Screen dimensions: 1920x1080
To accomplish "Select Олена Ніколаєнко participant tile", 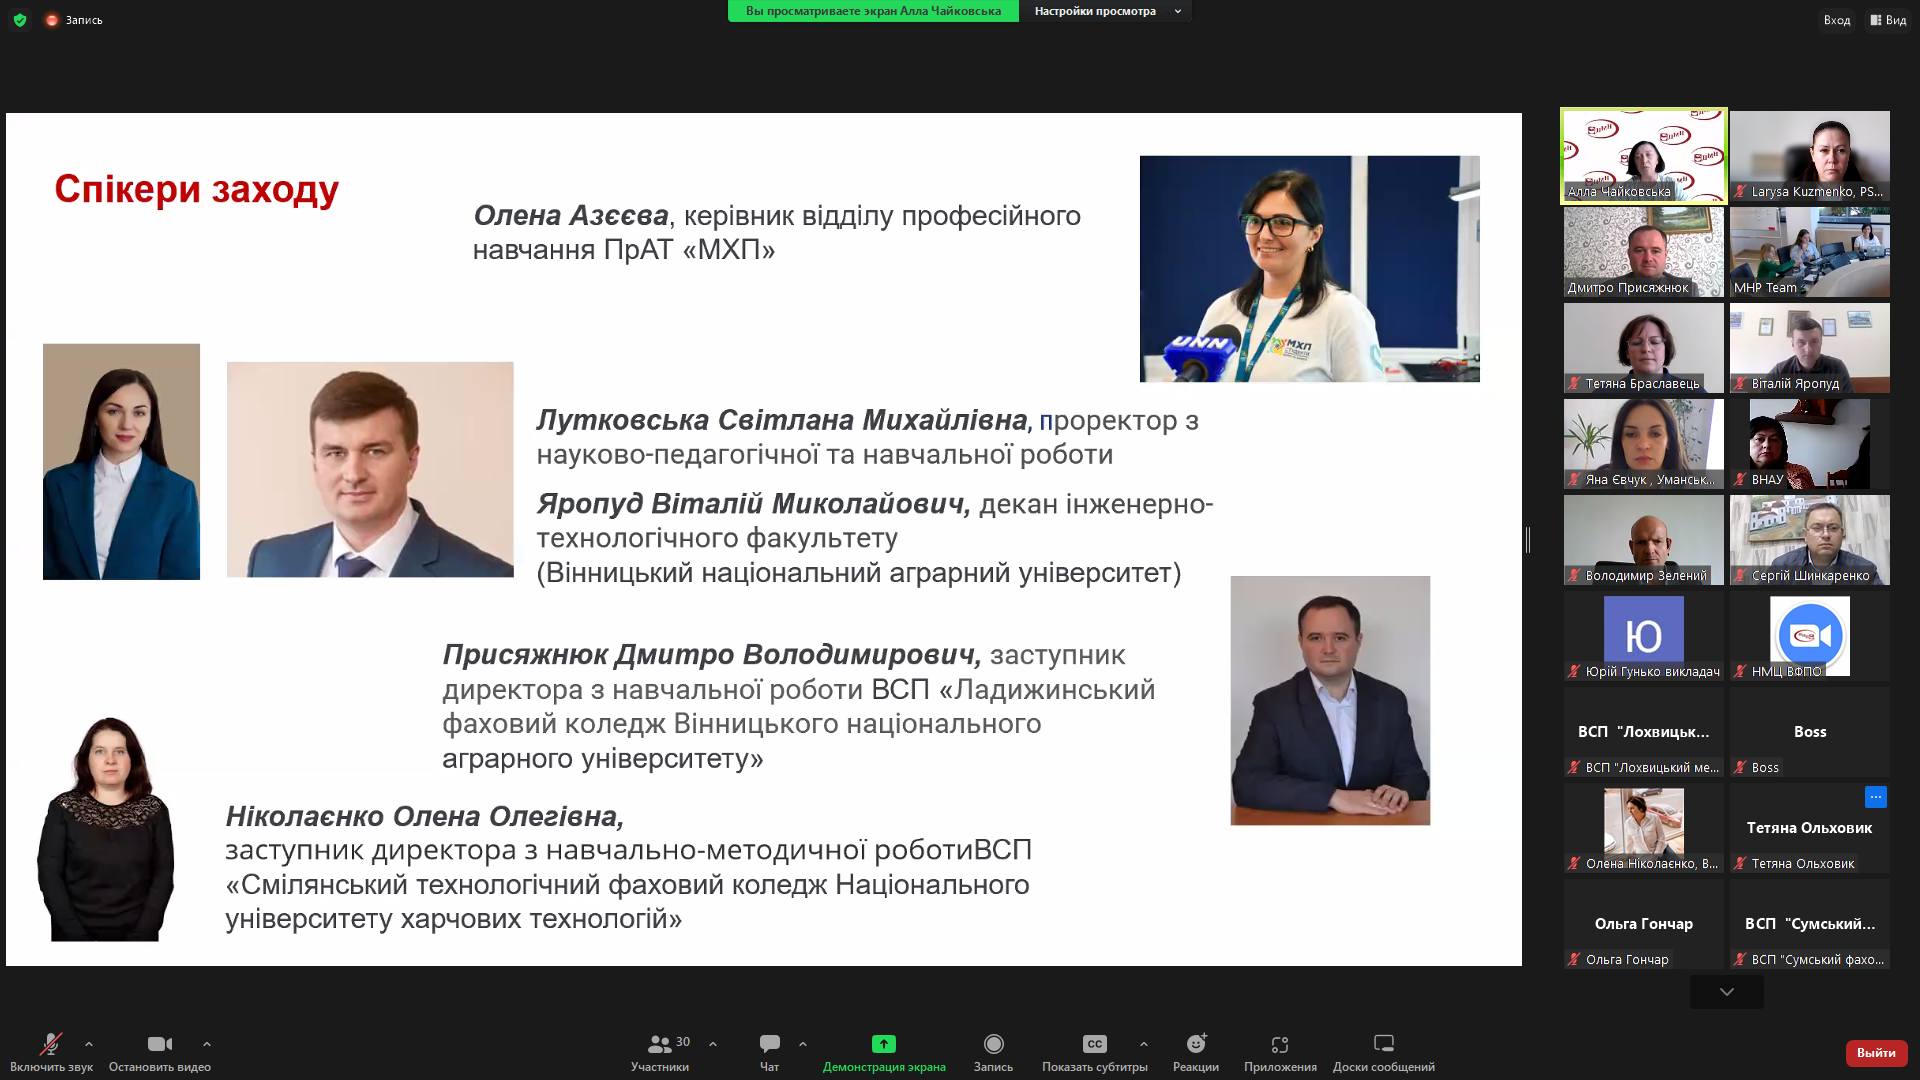I will tap(1644, 828).
